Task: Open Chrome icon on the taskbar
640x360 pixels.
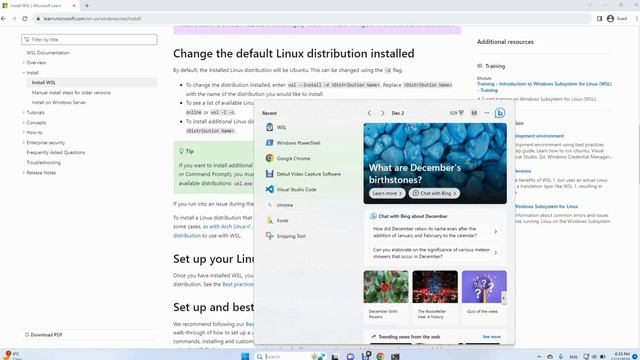Action: click(x=380, y=356)
